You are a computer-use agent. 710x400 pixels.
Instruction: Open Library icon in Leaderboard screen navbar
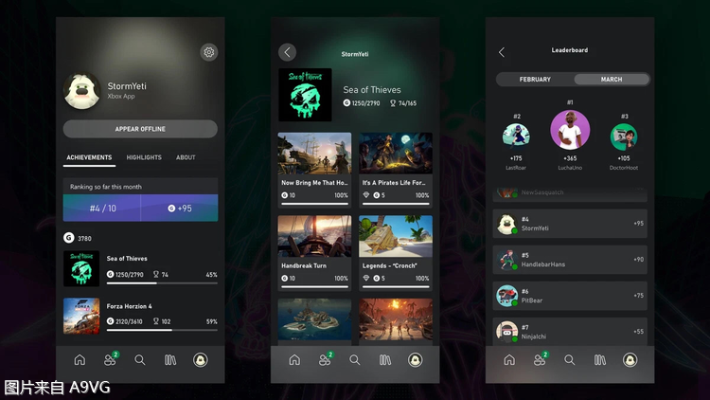pos(600,360)
